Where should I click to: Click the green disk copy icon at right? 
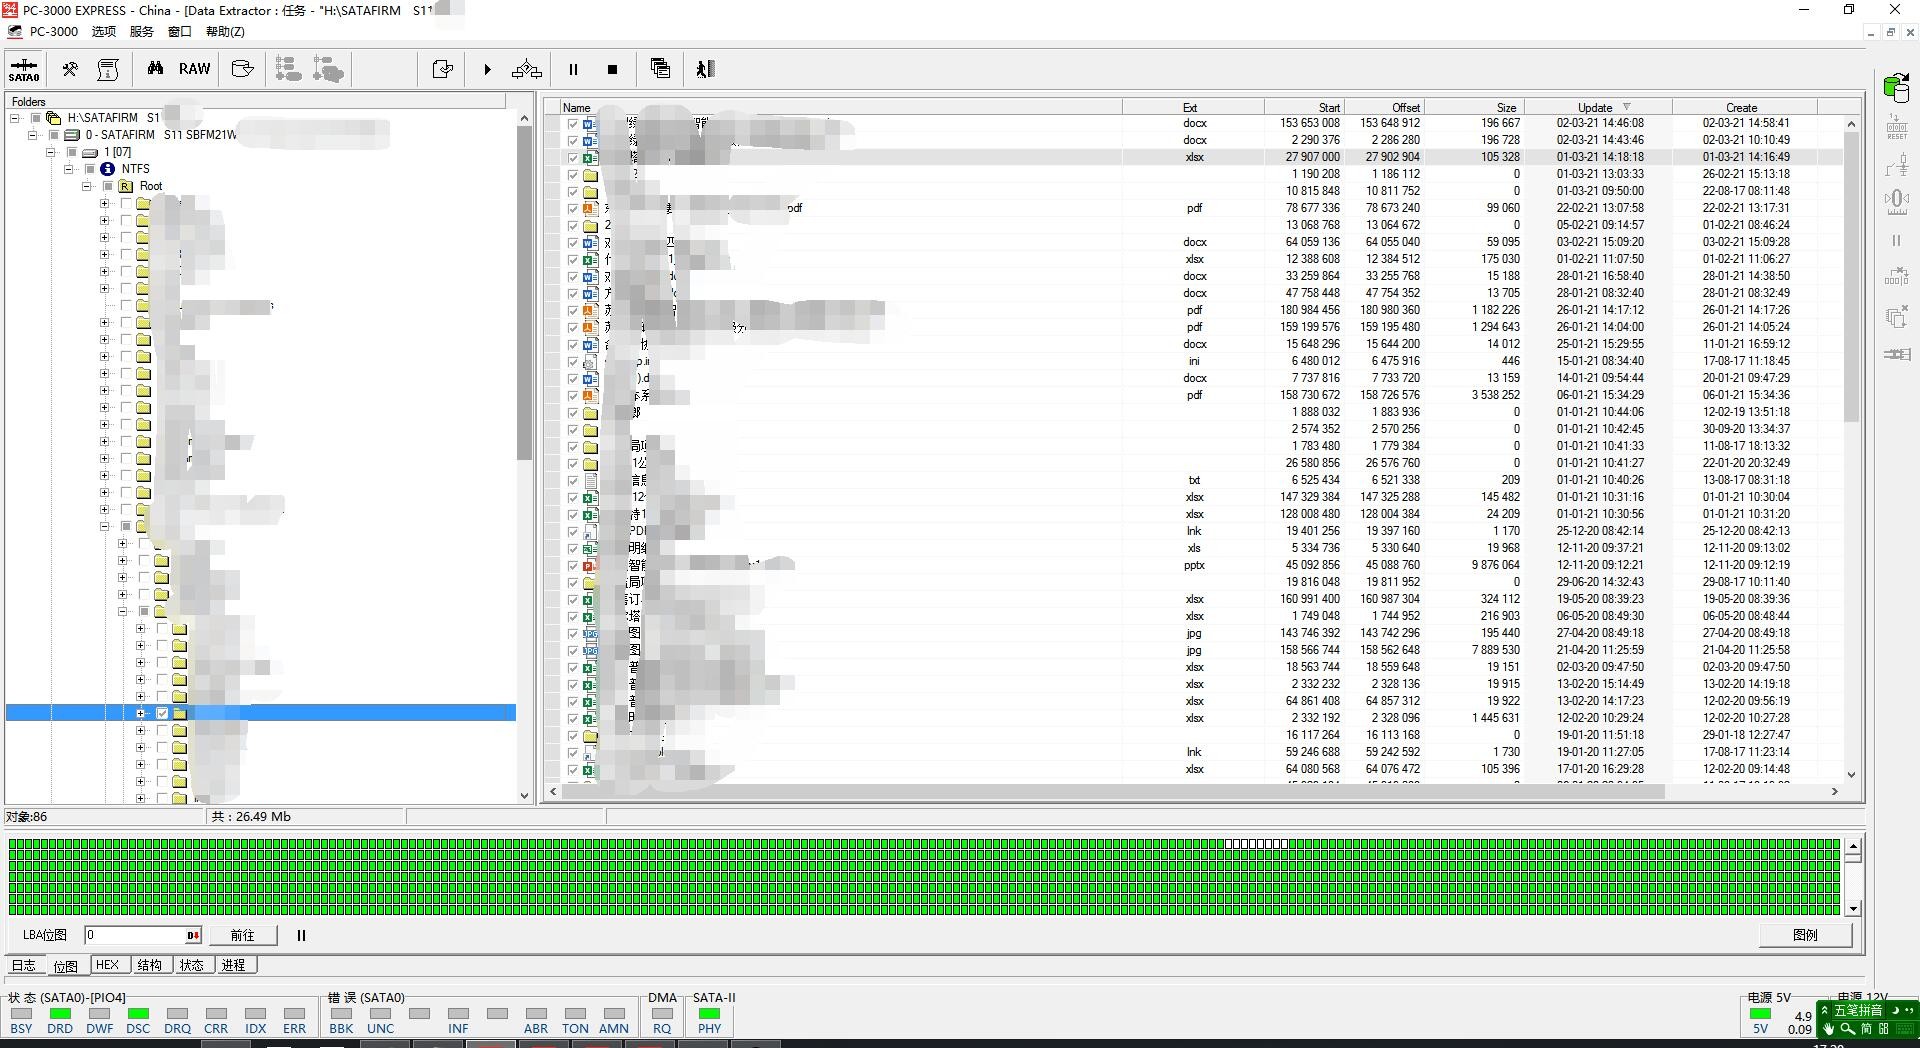pyautogui.click(x=1896, y=87)
